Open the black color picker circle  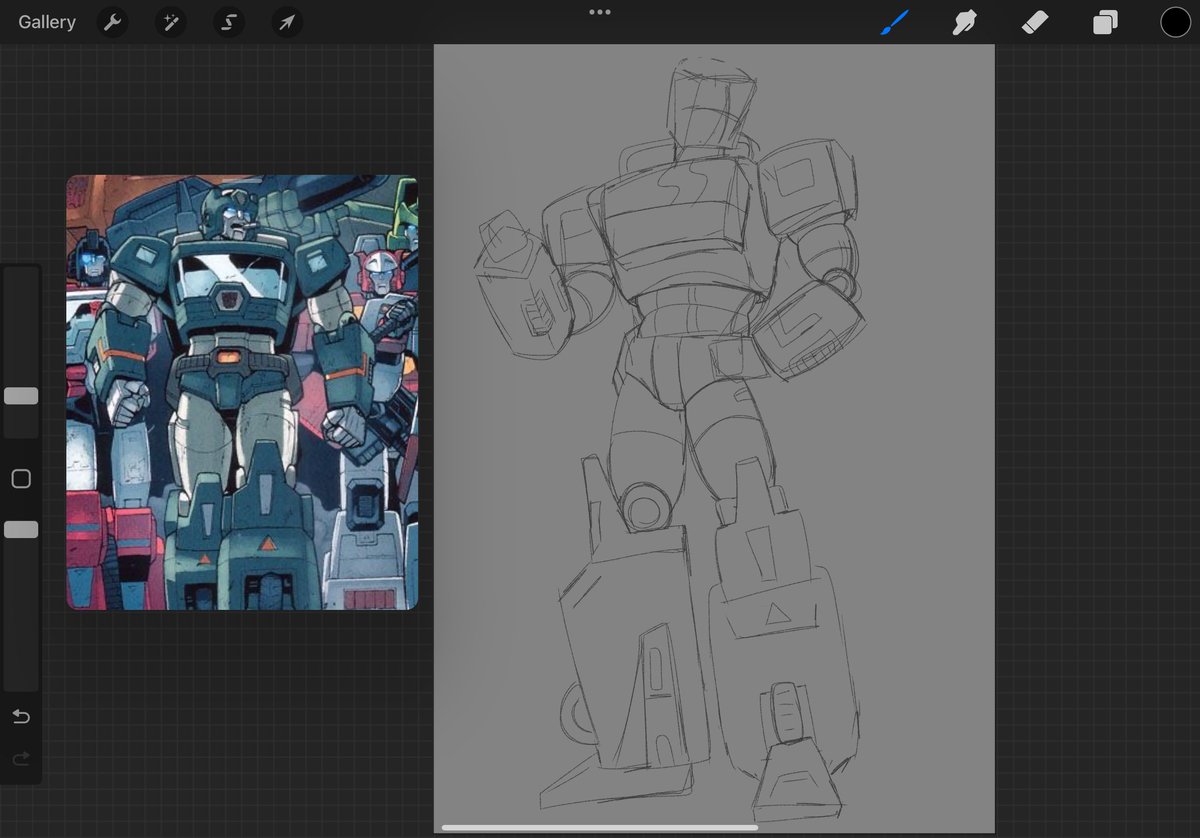[1175, 22]
